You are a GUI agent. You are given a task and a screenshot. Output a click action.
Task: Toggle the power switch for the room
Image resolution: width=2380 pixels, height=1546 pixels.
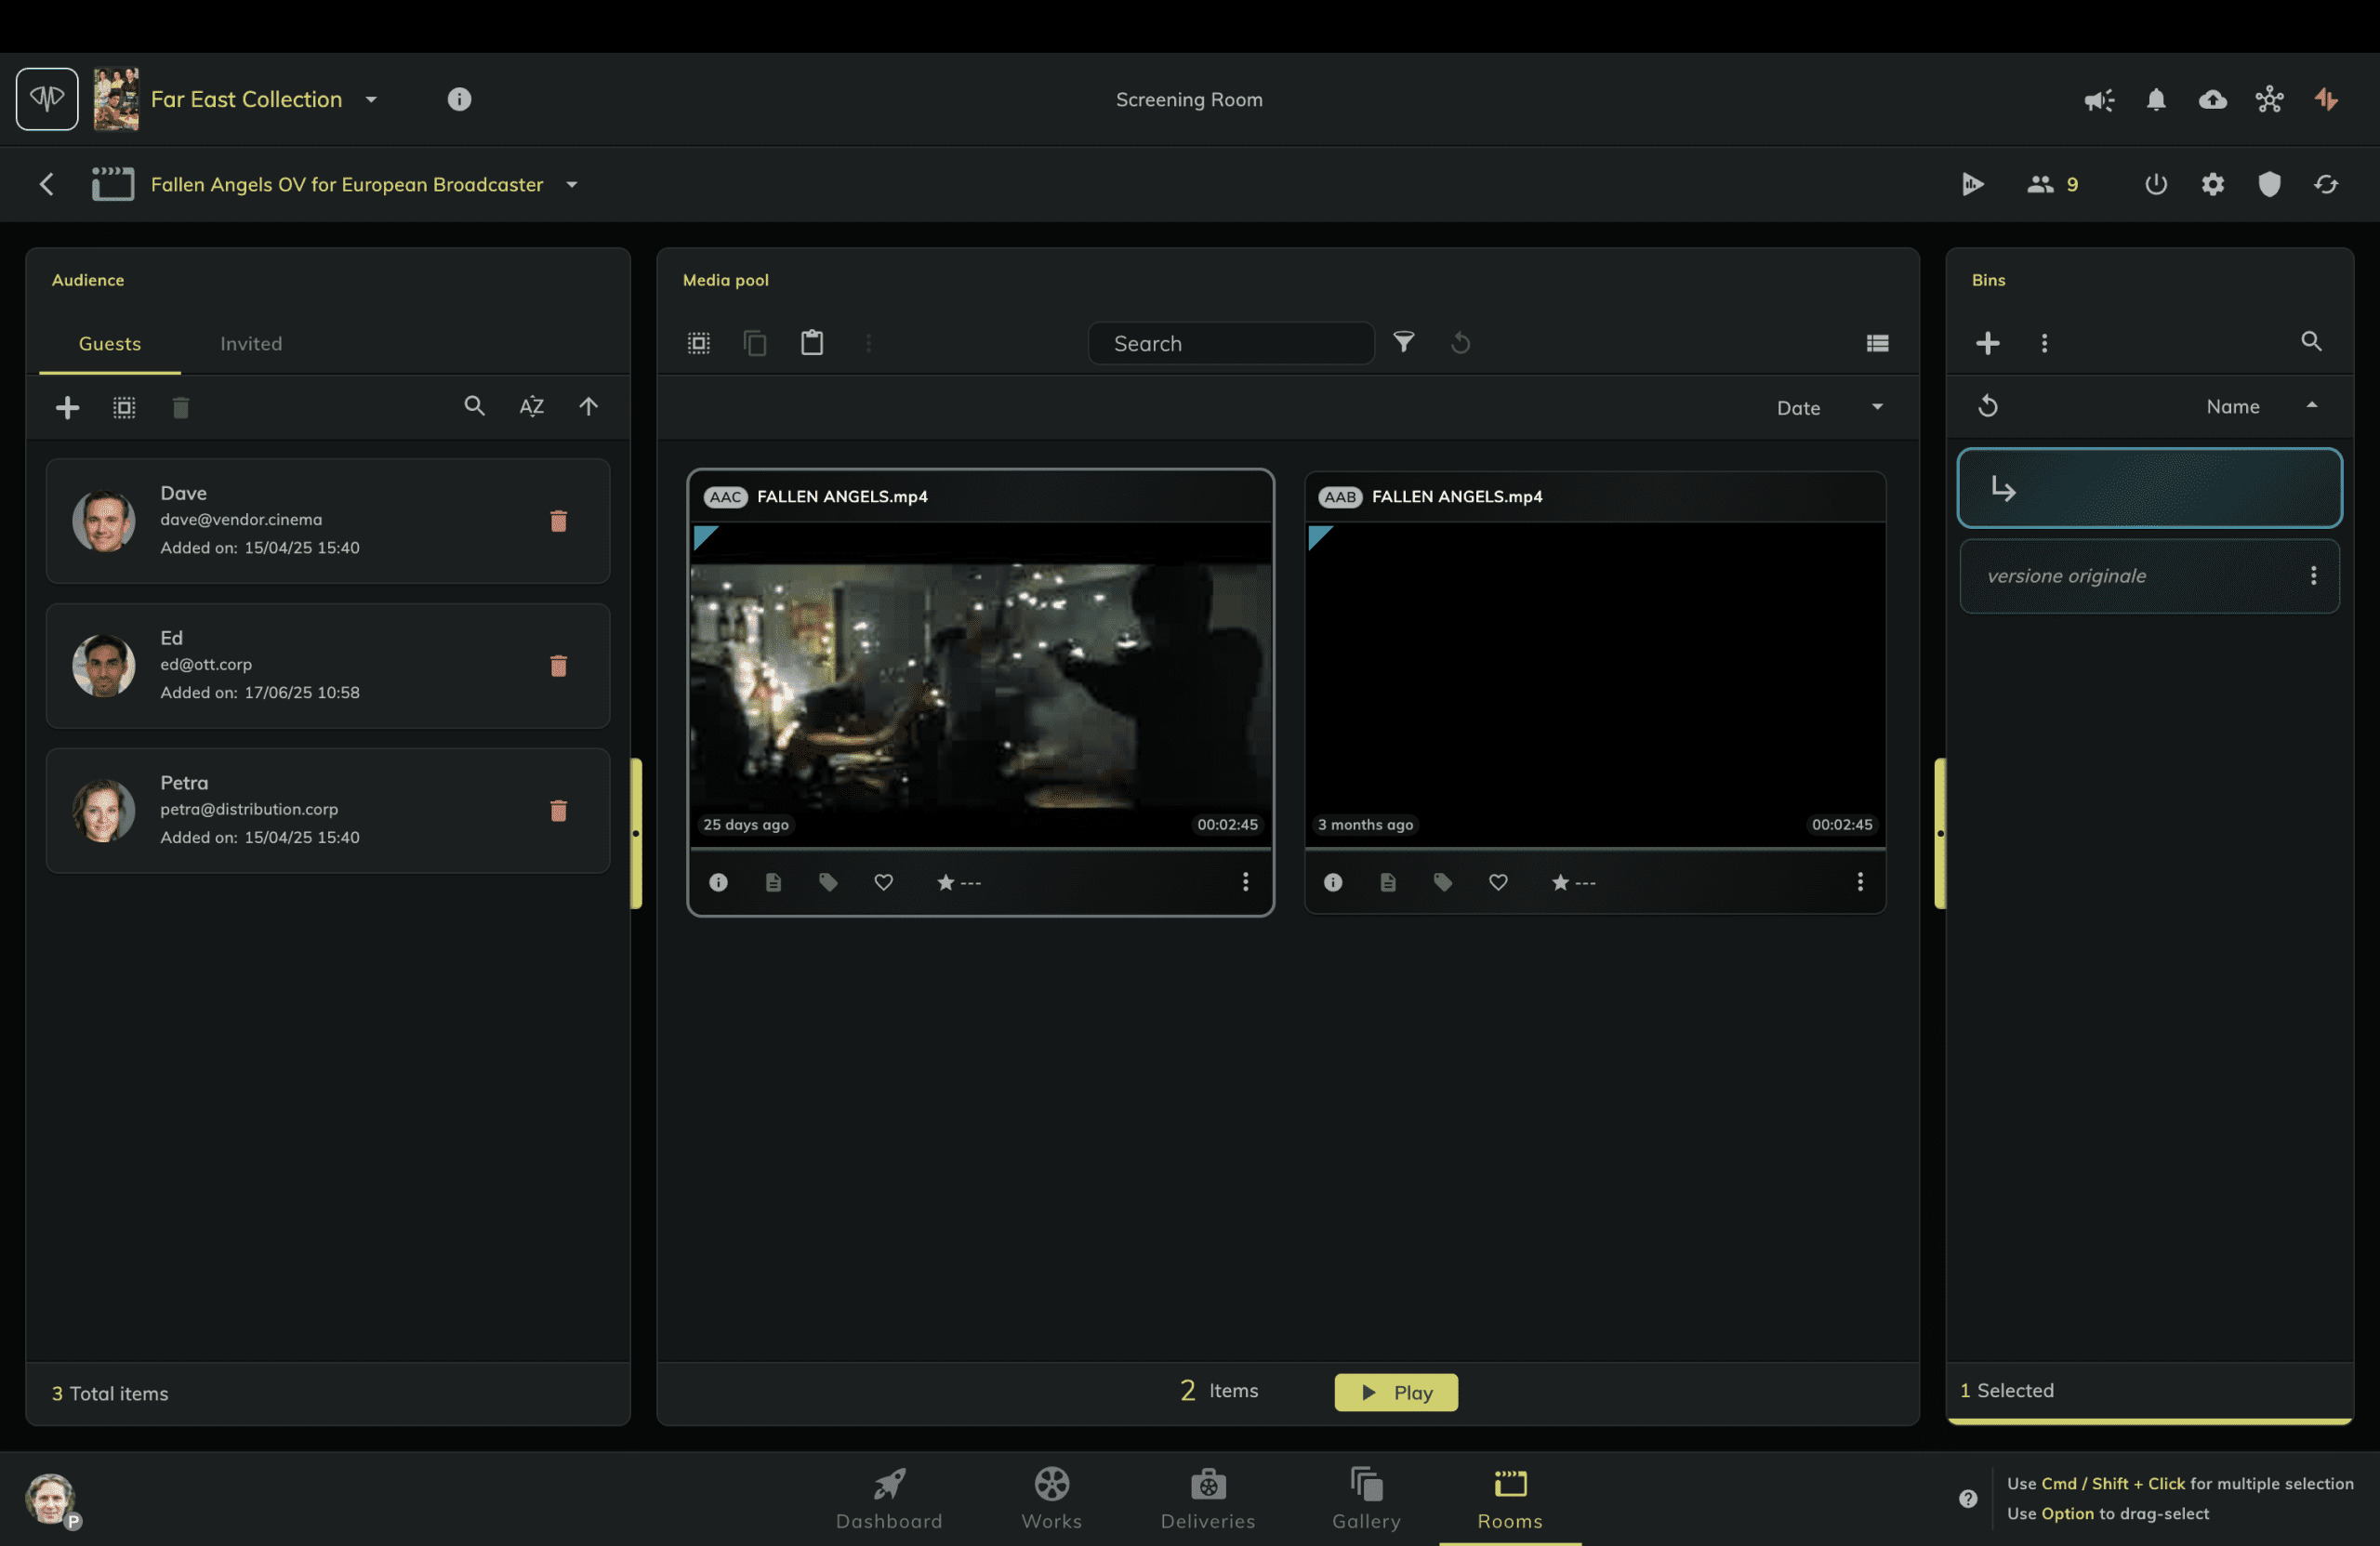point(2155,184)
